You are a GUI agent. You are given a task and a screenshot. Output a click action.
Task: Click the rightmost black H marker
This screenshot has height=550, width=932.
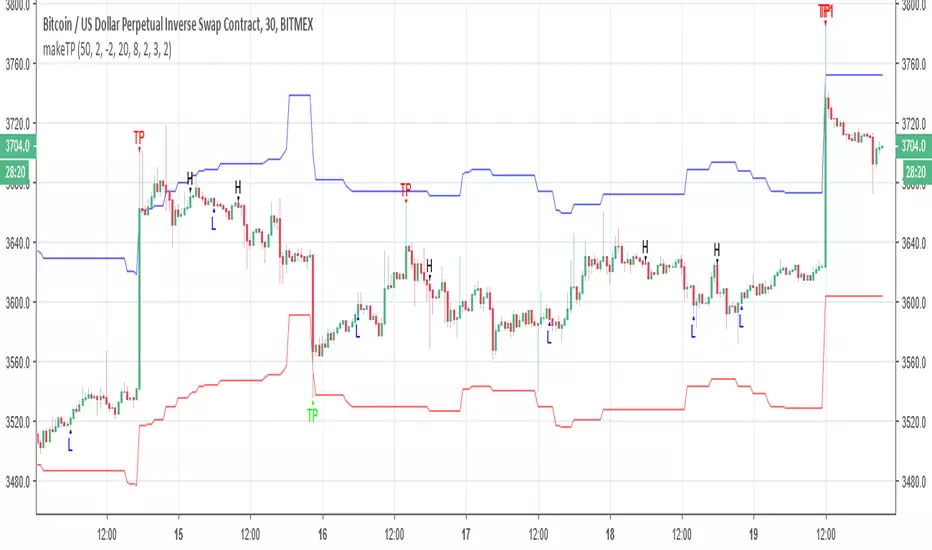pyautogui.click(x=717, y=249)
